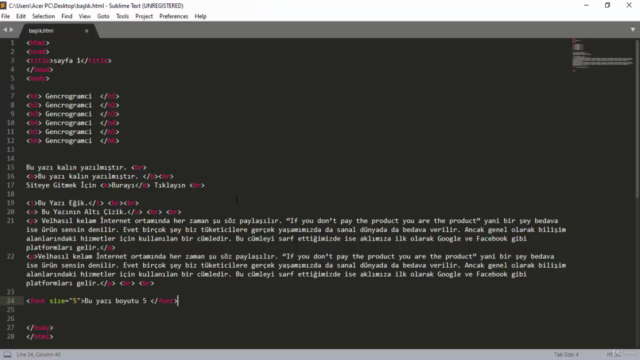Click the vertical scrollbar at the right edge

click(637, 118)
